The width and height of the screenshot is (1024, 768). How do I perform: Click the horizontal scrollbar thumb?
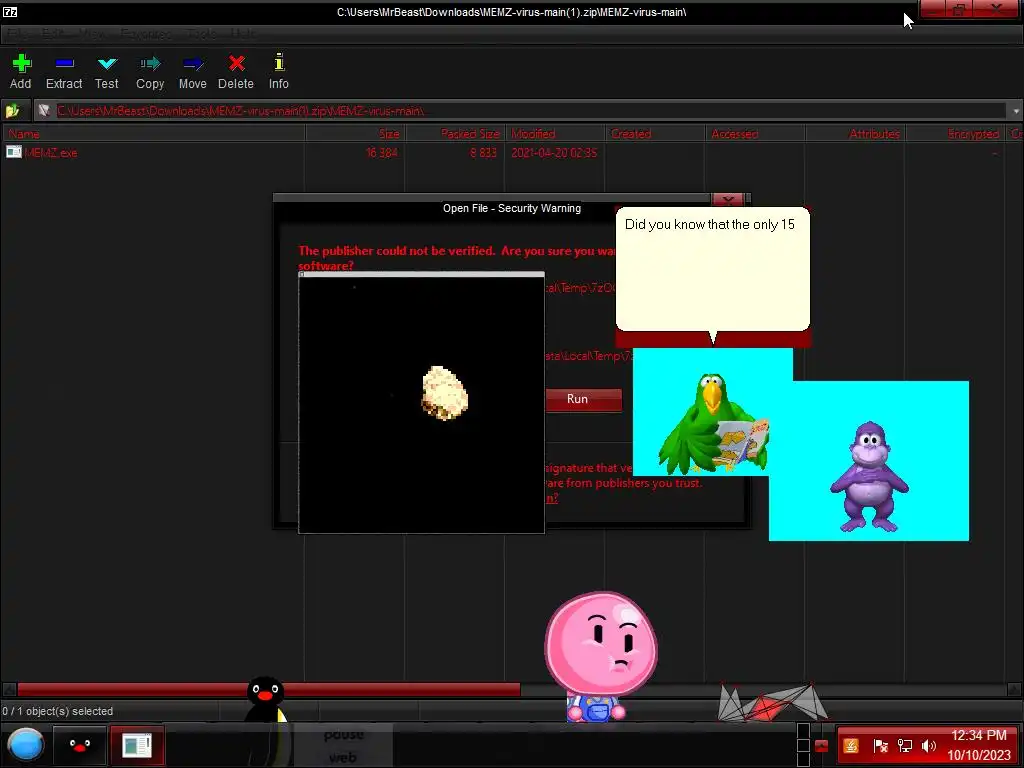click(x=268, y=689)
